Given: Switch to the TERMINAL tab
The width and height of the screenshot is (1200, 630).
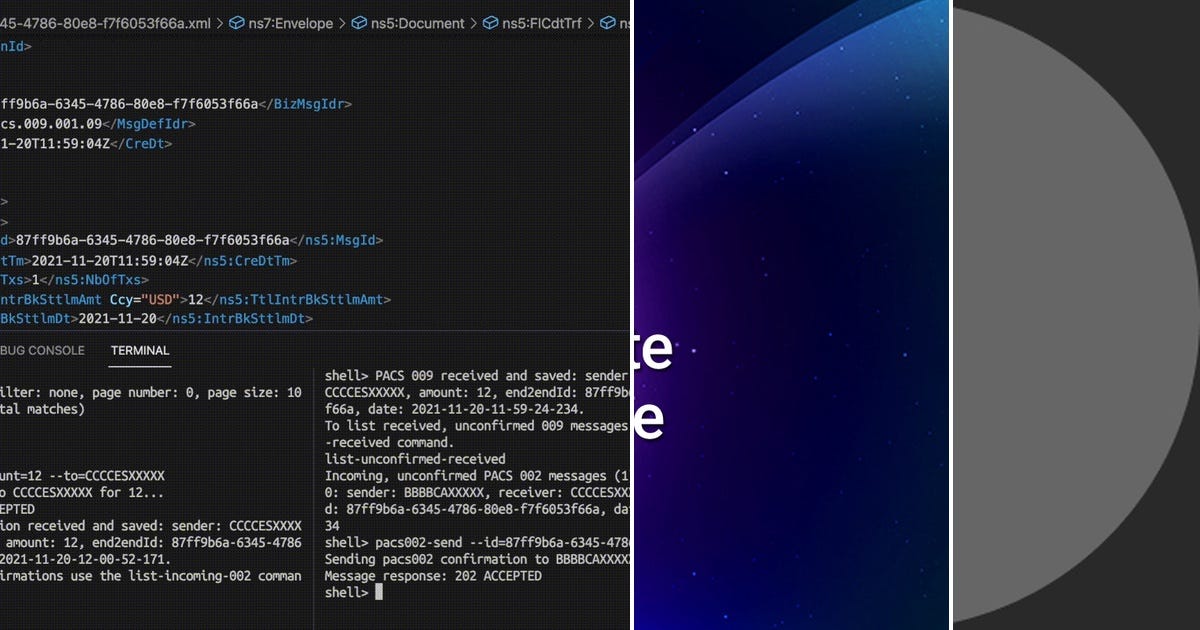Looking at the screenshot, I should click(139, 350).
